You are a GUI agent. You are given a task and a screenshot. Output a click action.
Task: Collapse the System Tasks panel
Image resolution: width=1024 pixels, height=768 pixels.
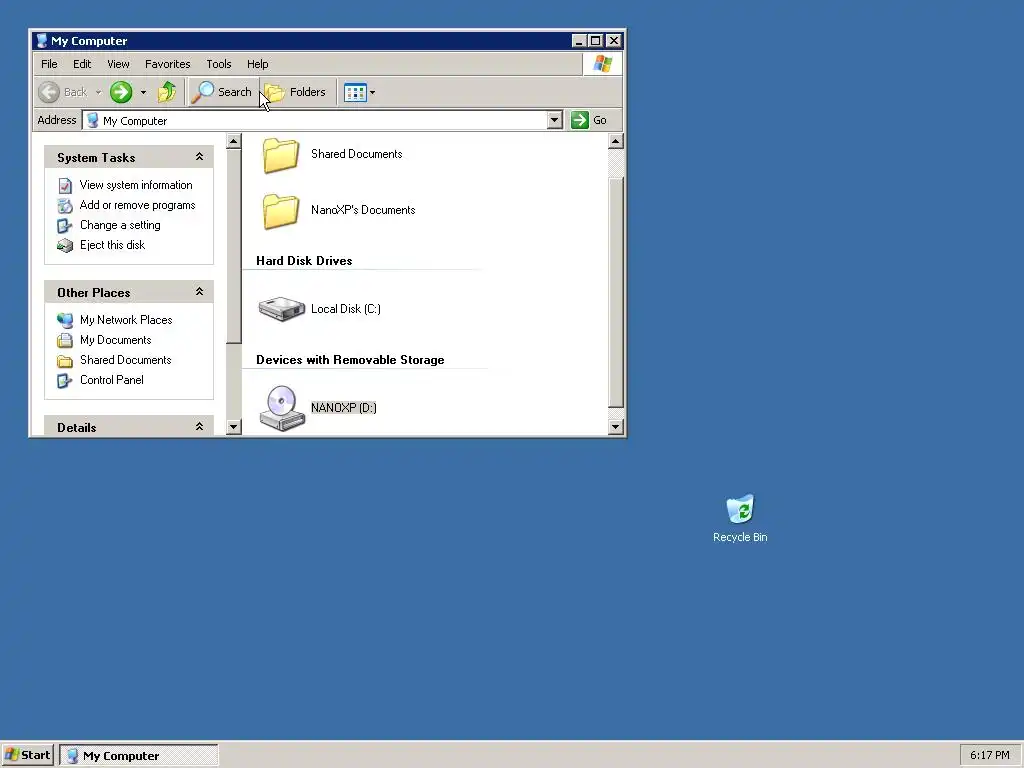199,157
